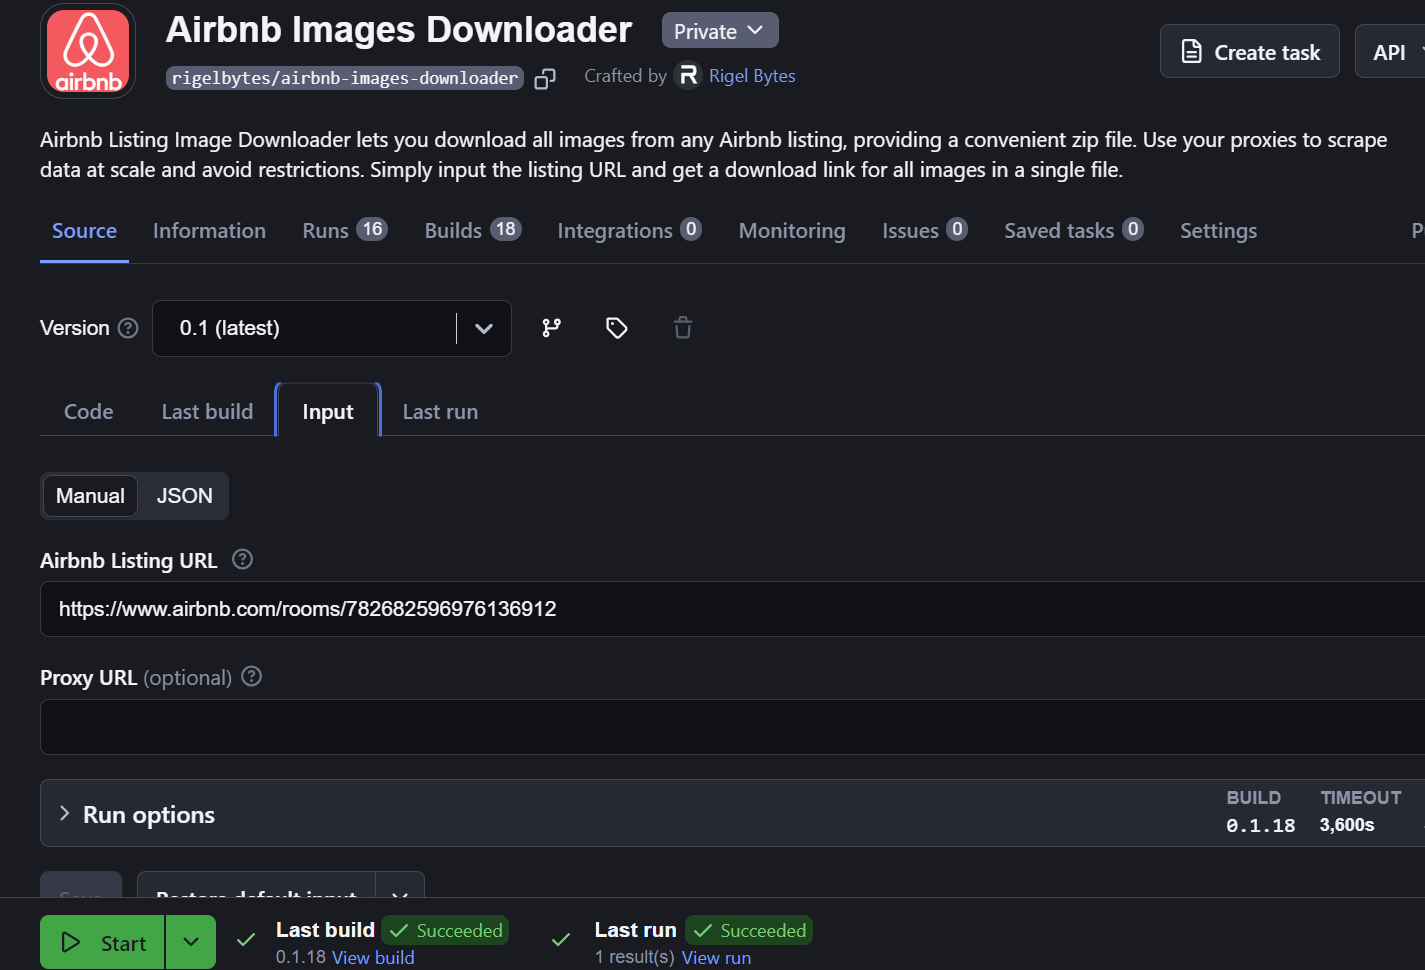Click the Start button
The height and width of the screenshot is (970, 1425).
(x=102, y=942)
